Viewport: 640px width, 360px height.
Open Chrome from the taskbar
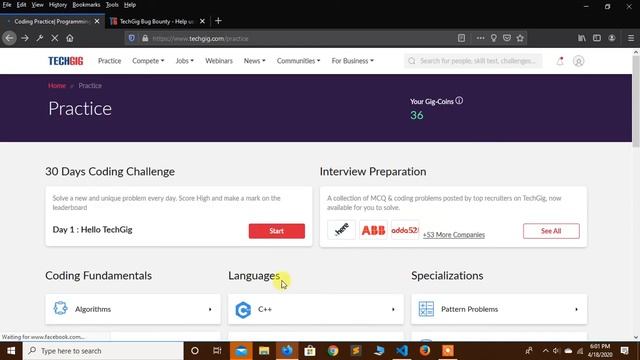click(333, 351)
